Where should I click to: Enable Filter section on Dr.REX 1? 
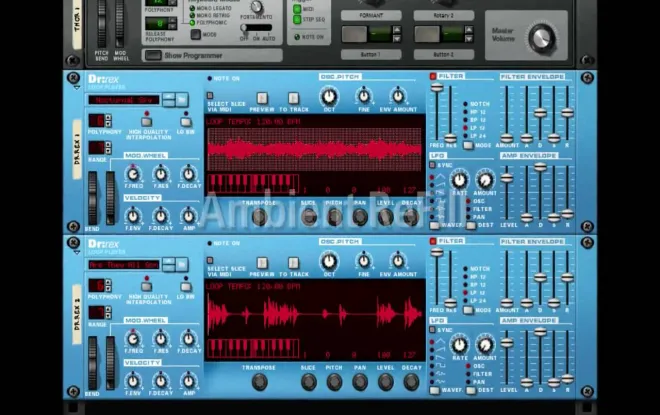[x=433, y=76]
